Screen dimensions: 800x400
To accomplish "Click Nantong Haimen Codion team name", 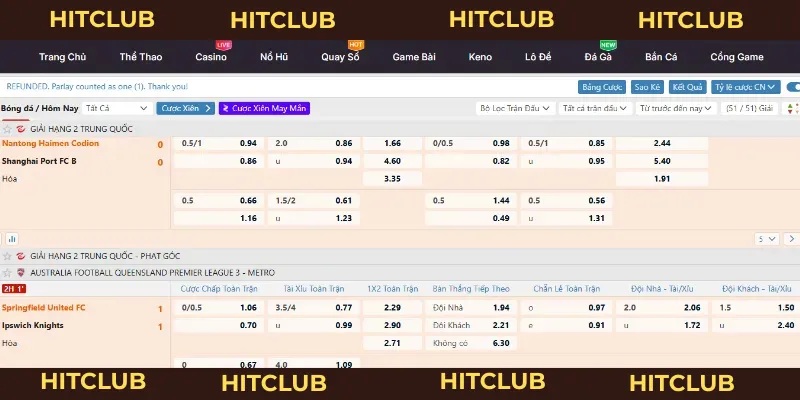I will coord(51,143).
